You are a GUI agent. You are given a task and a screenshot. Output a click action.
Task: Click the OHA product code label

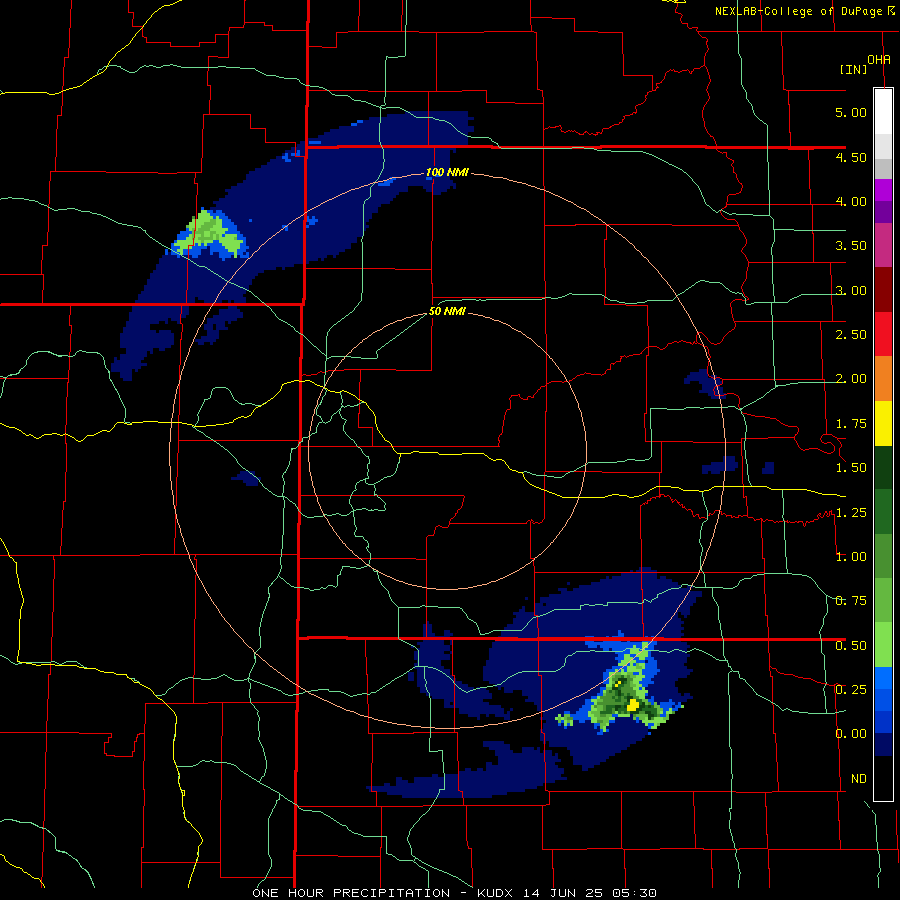879,60
